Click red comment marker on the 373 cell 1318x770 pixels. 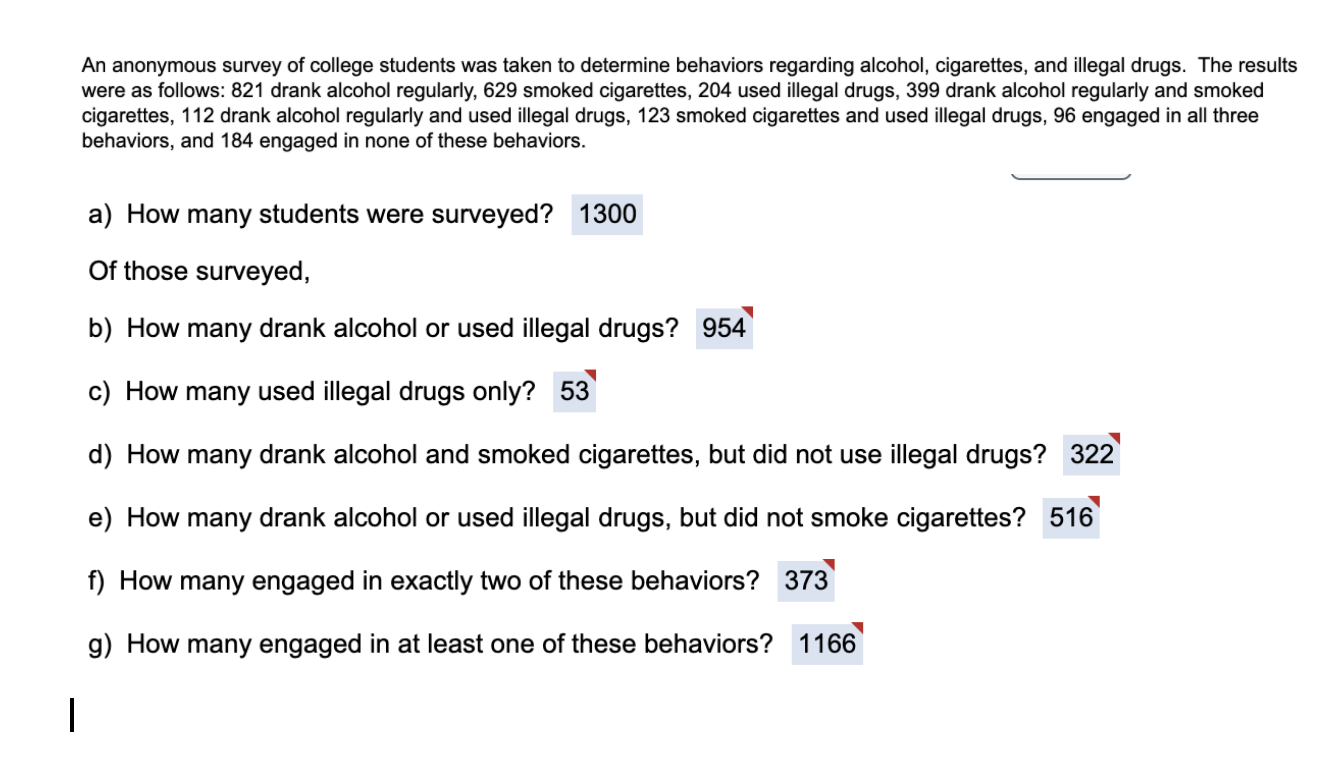click(828, 565)
